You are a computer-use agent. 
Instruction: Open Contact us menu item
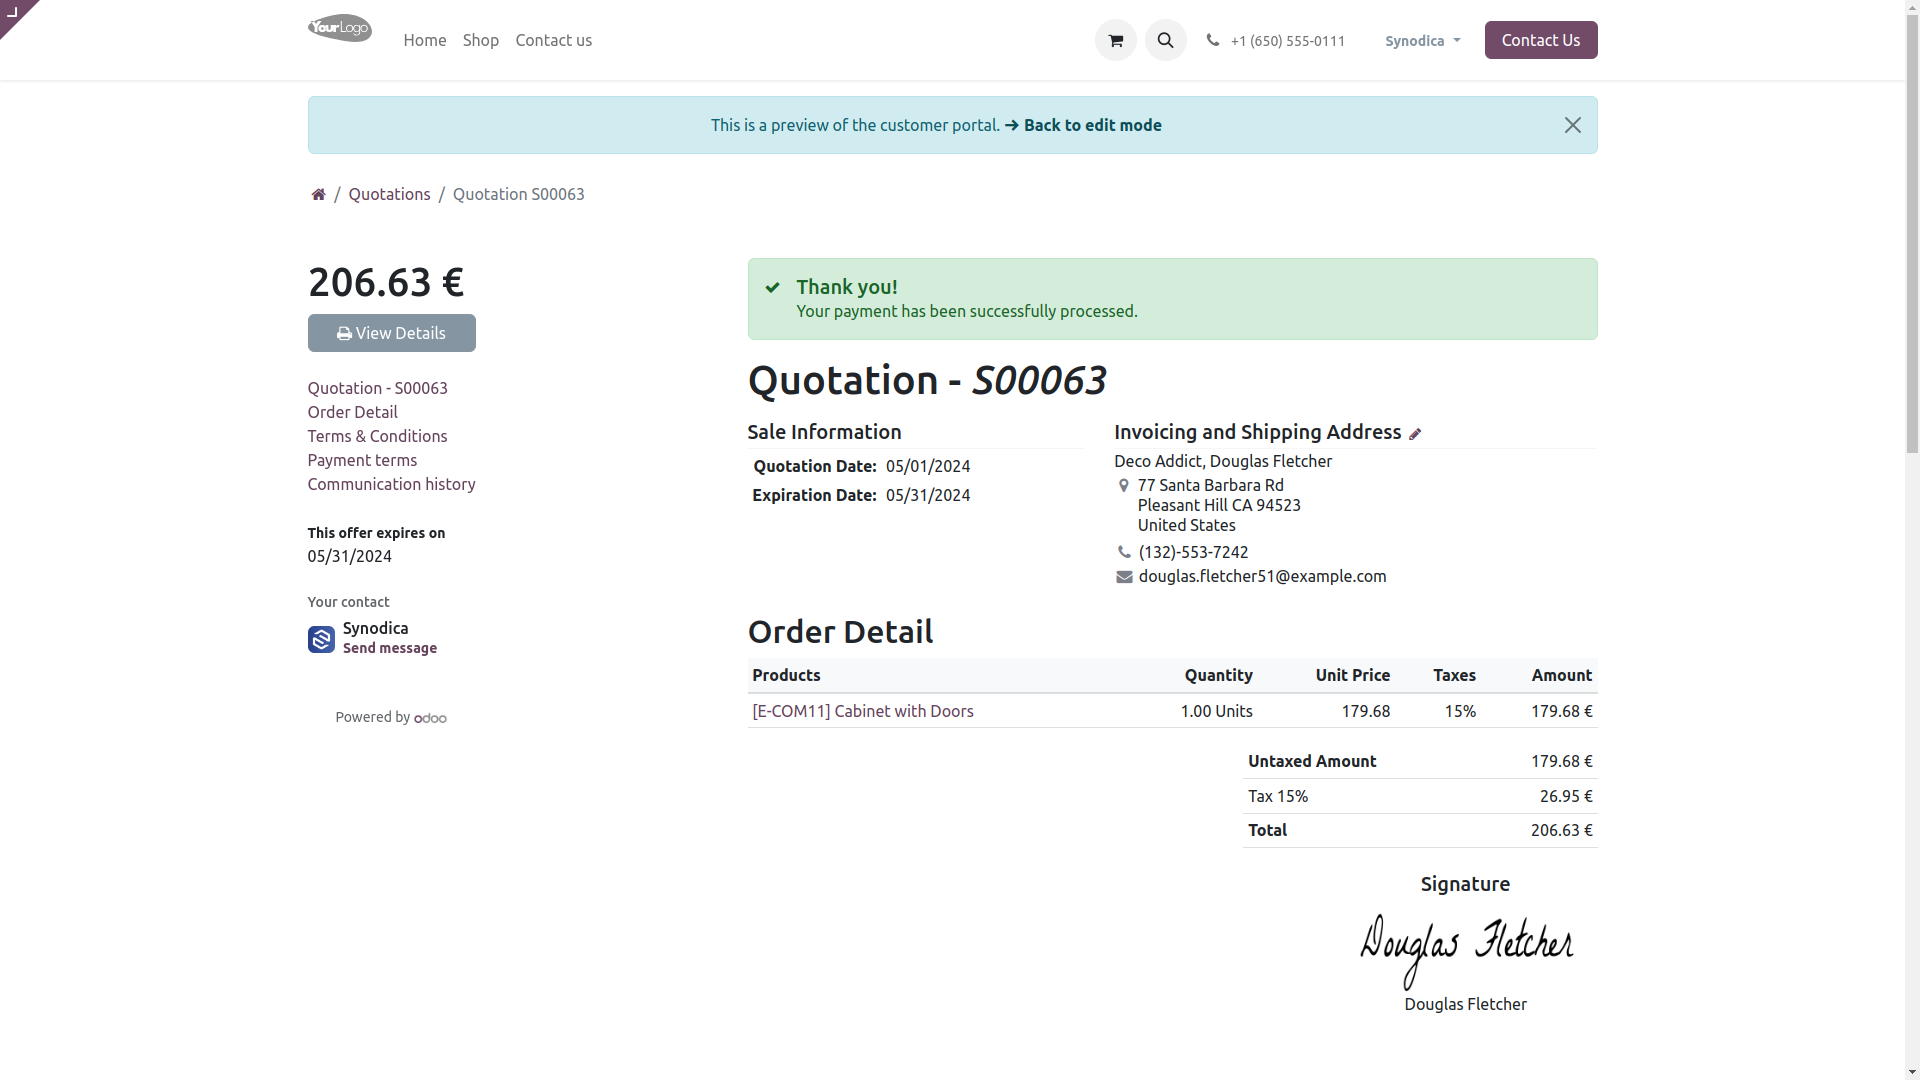[553, 40]
